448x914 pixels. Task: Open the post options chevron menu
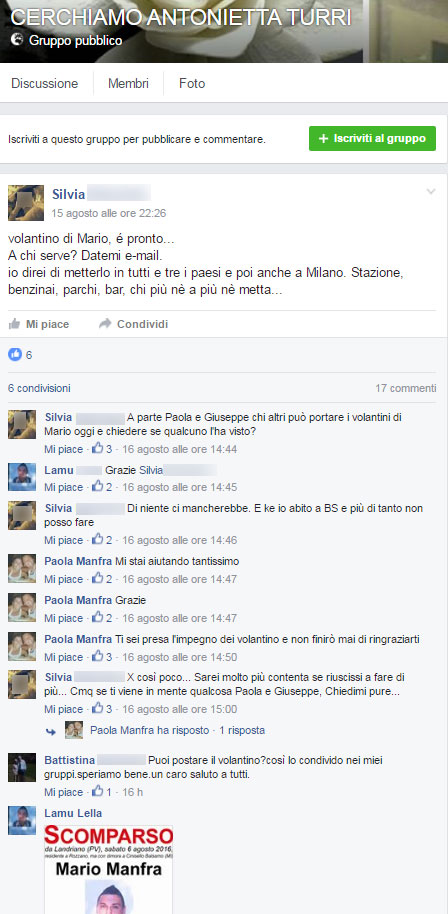click(431, 191)
